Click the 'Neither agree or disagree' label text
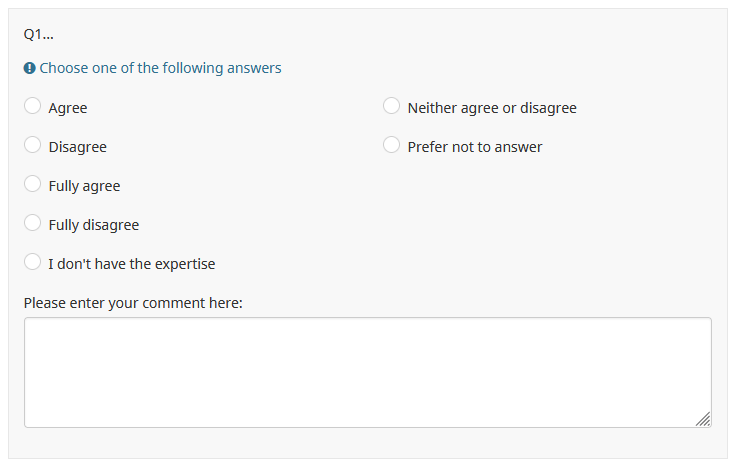The height and width of the screenshot is (469, 738). pyautogui.click(x=492, y=108)
